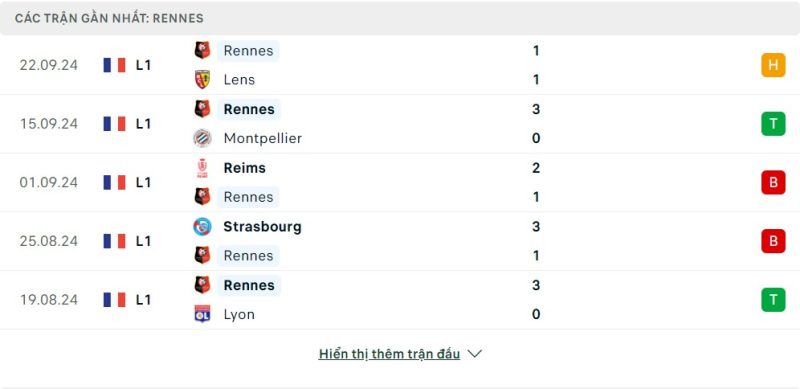Click the French flag for 15.09.24 match
The image size is (800, 389).
pyautogui.click(x=114, y=124)
